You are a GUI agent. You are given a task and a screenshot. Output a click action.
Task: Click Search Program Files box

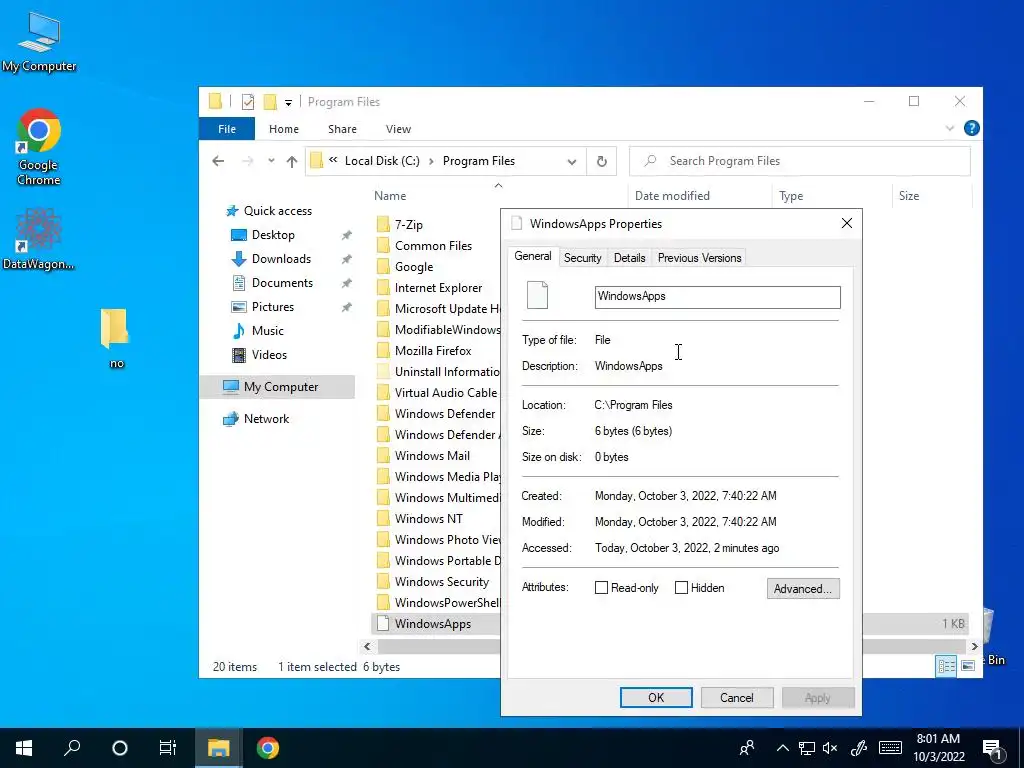point(799,161)
